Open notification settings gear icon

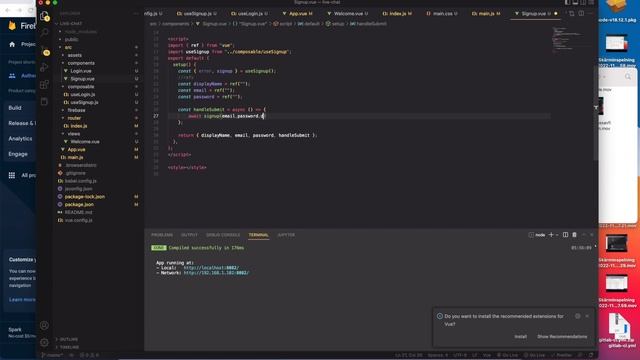point(578,316)
